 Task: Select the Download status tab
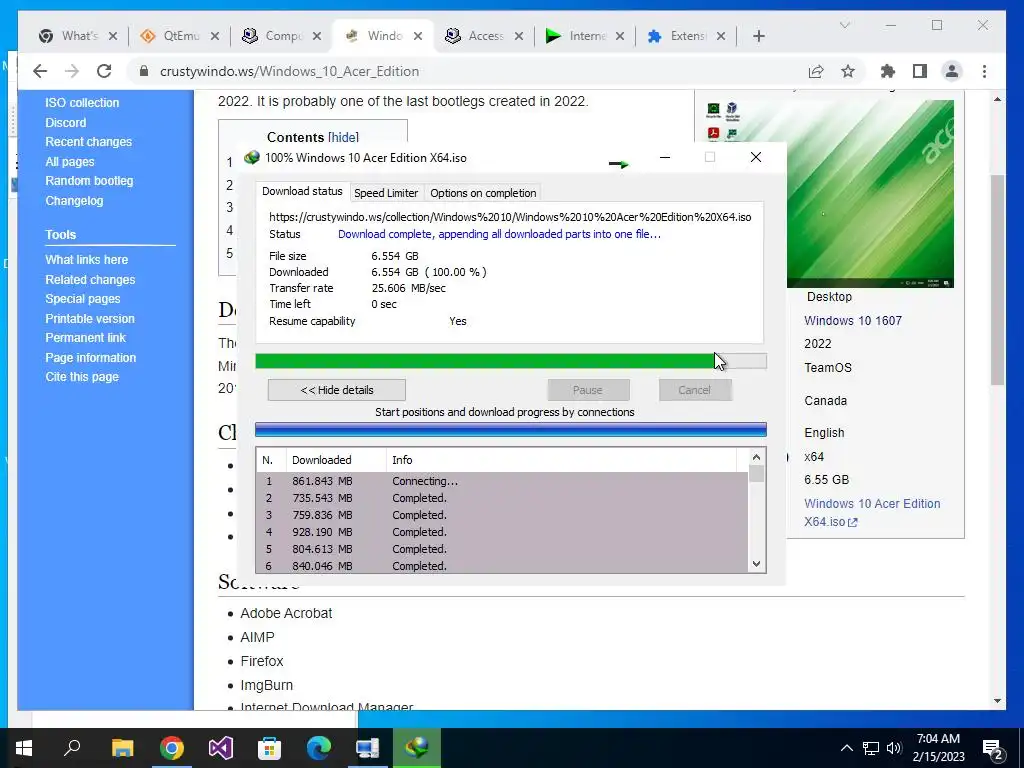[x=302, y=191]
